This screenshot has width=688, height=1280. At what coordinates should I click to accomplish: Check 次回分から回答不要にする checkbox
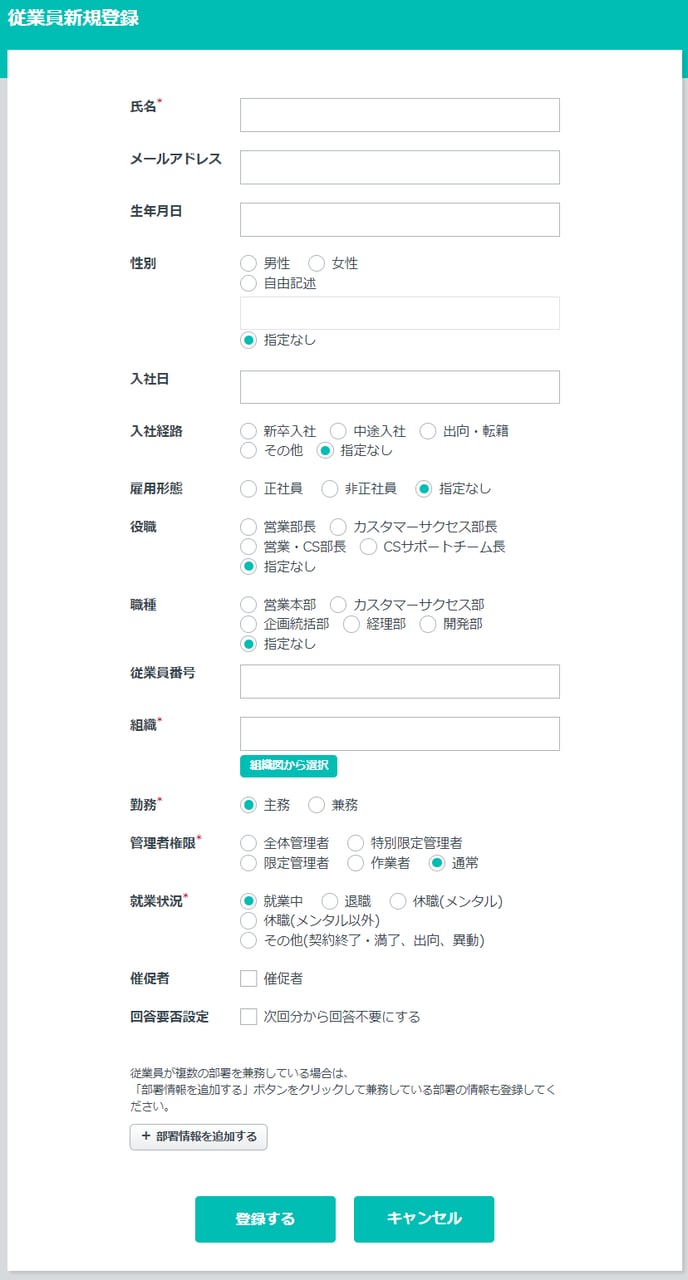click(249, 1017)
